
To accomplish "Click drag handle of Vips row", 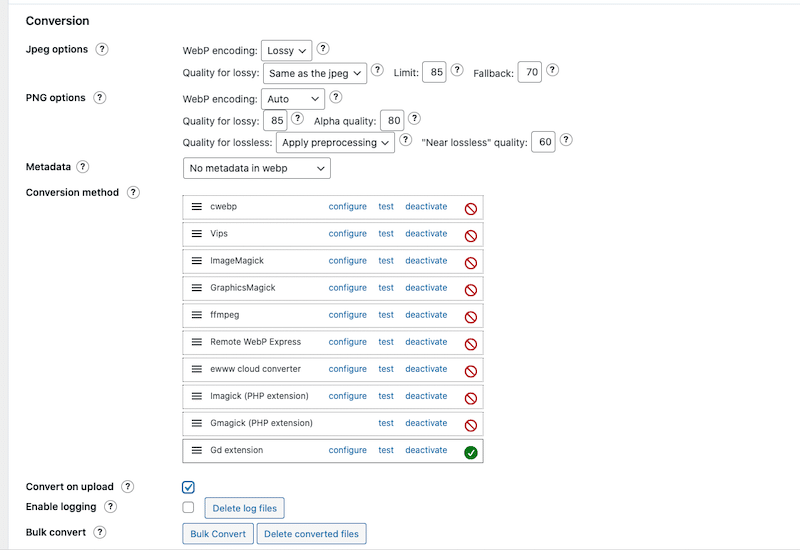I will pyautogui.click(x=196, y=234).
